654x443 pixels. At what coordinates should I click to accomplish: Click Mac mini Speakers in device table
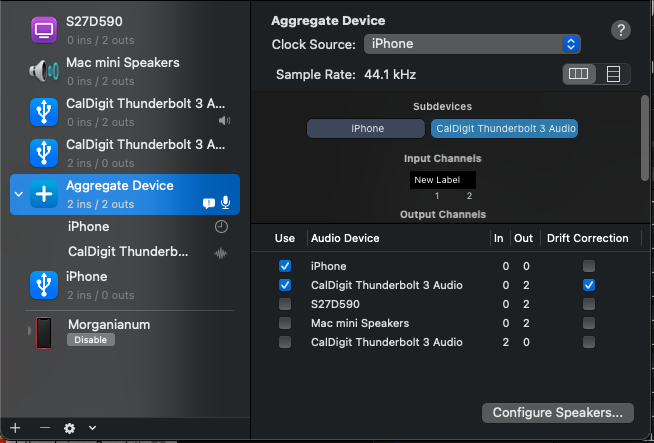[x=360, y=323]
